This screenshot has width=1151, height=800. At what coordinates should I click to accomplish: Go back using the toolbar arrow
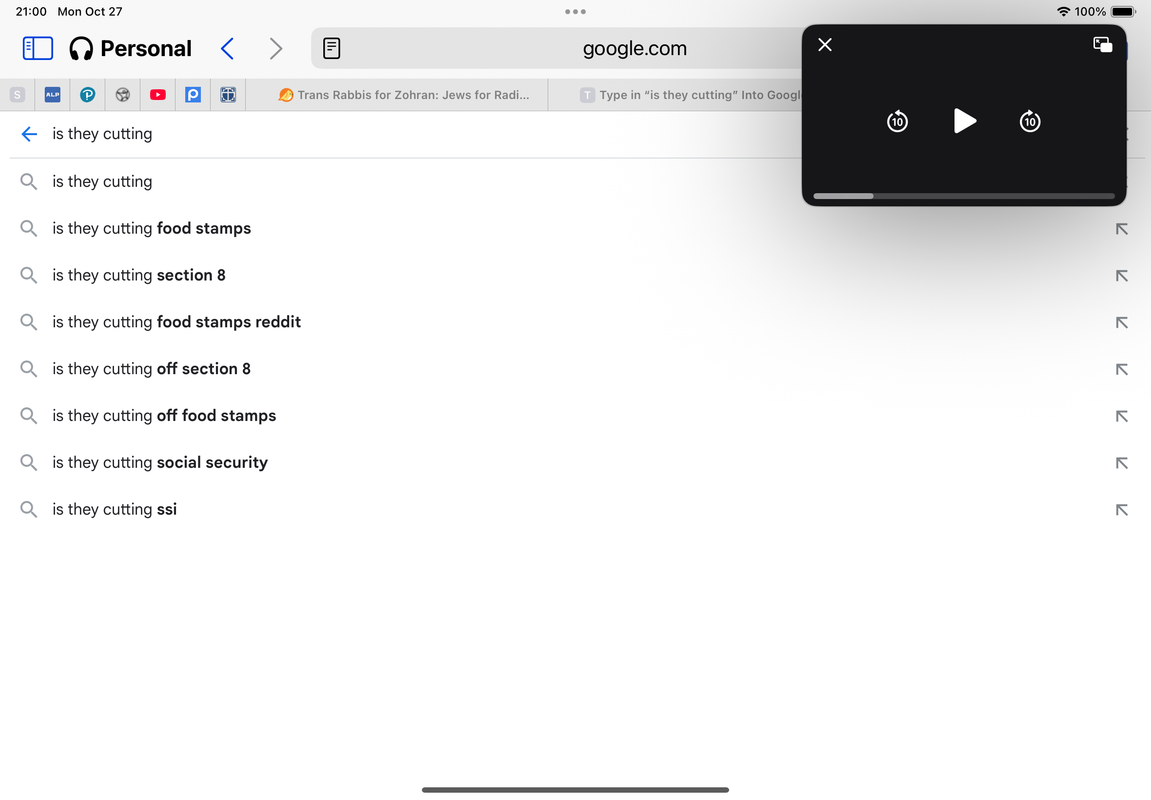[228, 48]
